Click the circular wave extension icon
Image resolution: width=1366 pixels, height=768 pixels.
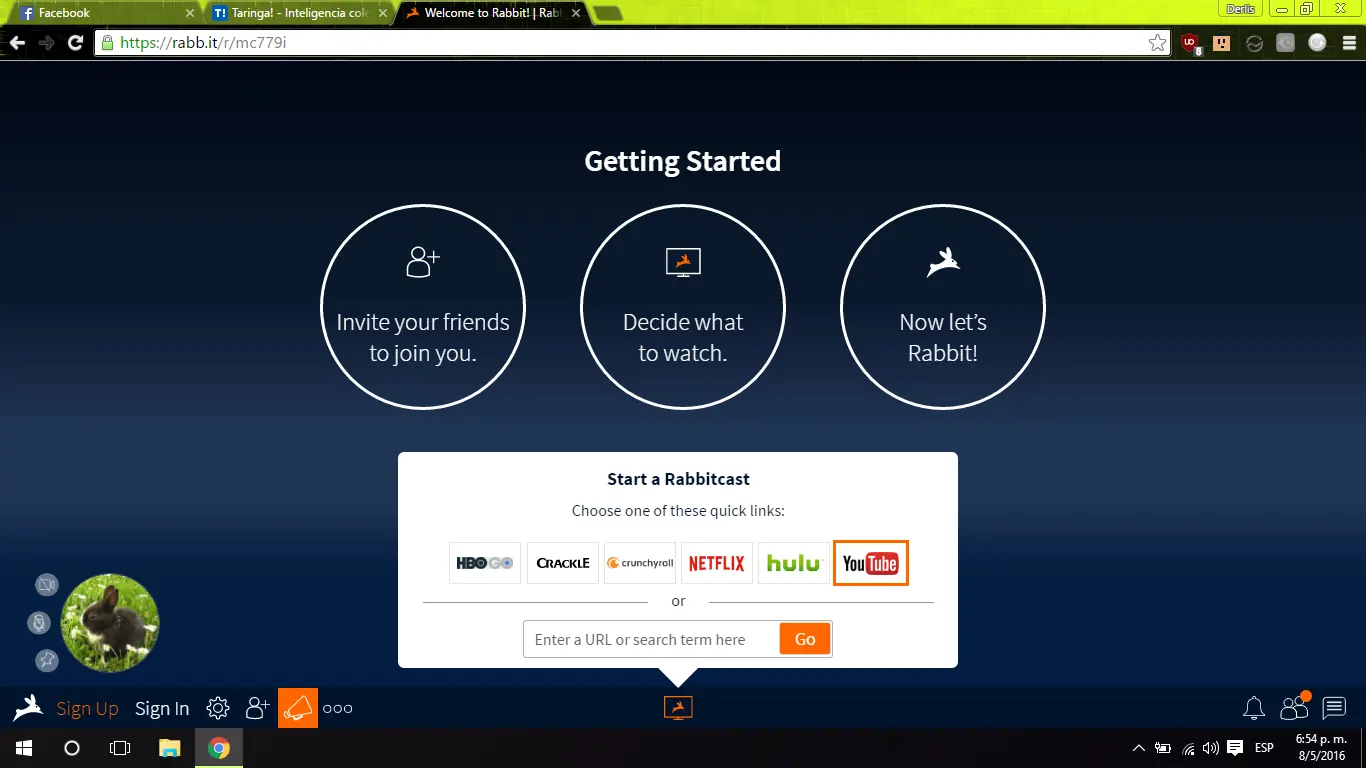coord(1254,43)
